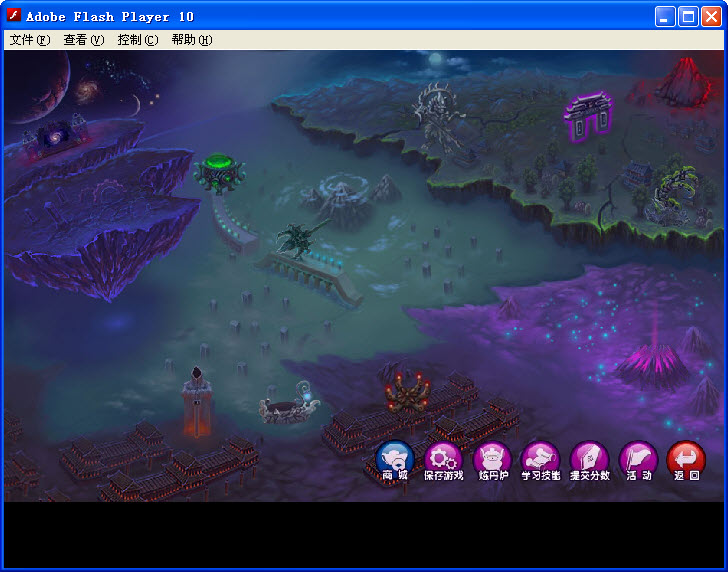Open the 控制(C) menu

tap(138, 40)
